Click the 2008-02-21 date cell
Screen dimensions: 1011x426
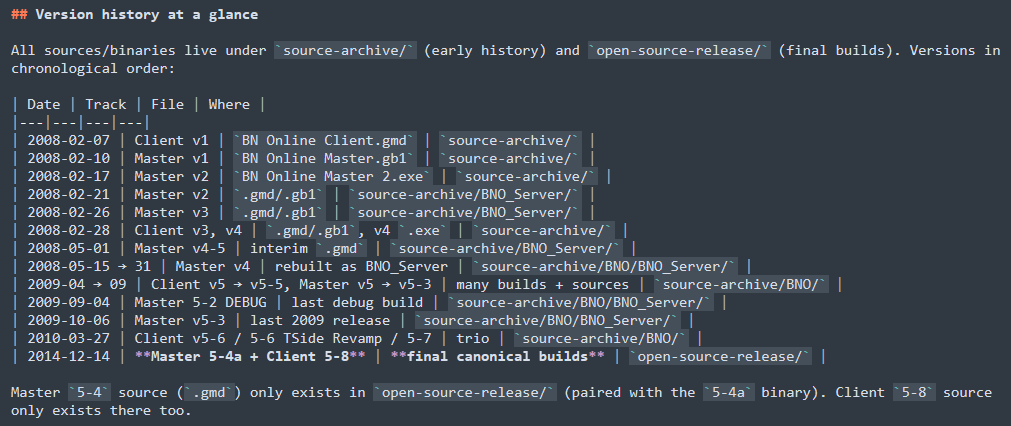click(x=68, y=195)
